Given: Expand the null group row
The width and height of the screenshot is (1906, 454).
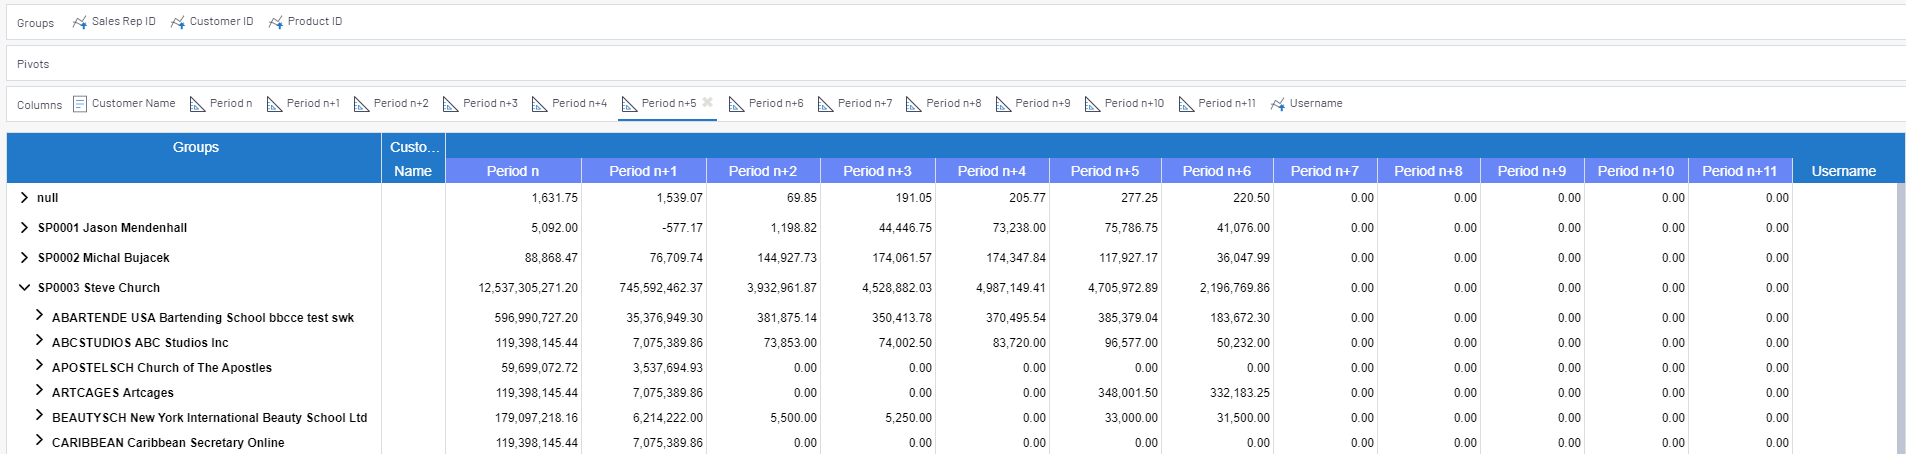Looking at the screenshot, I should pos(24,198).
